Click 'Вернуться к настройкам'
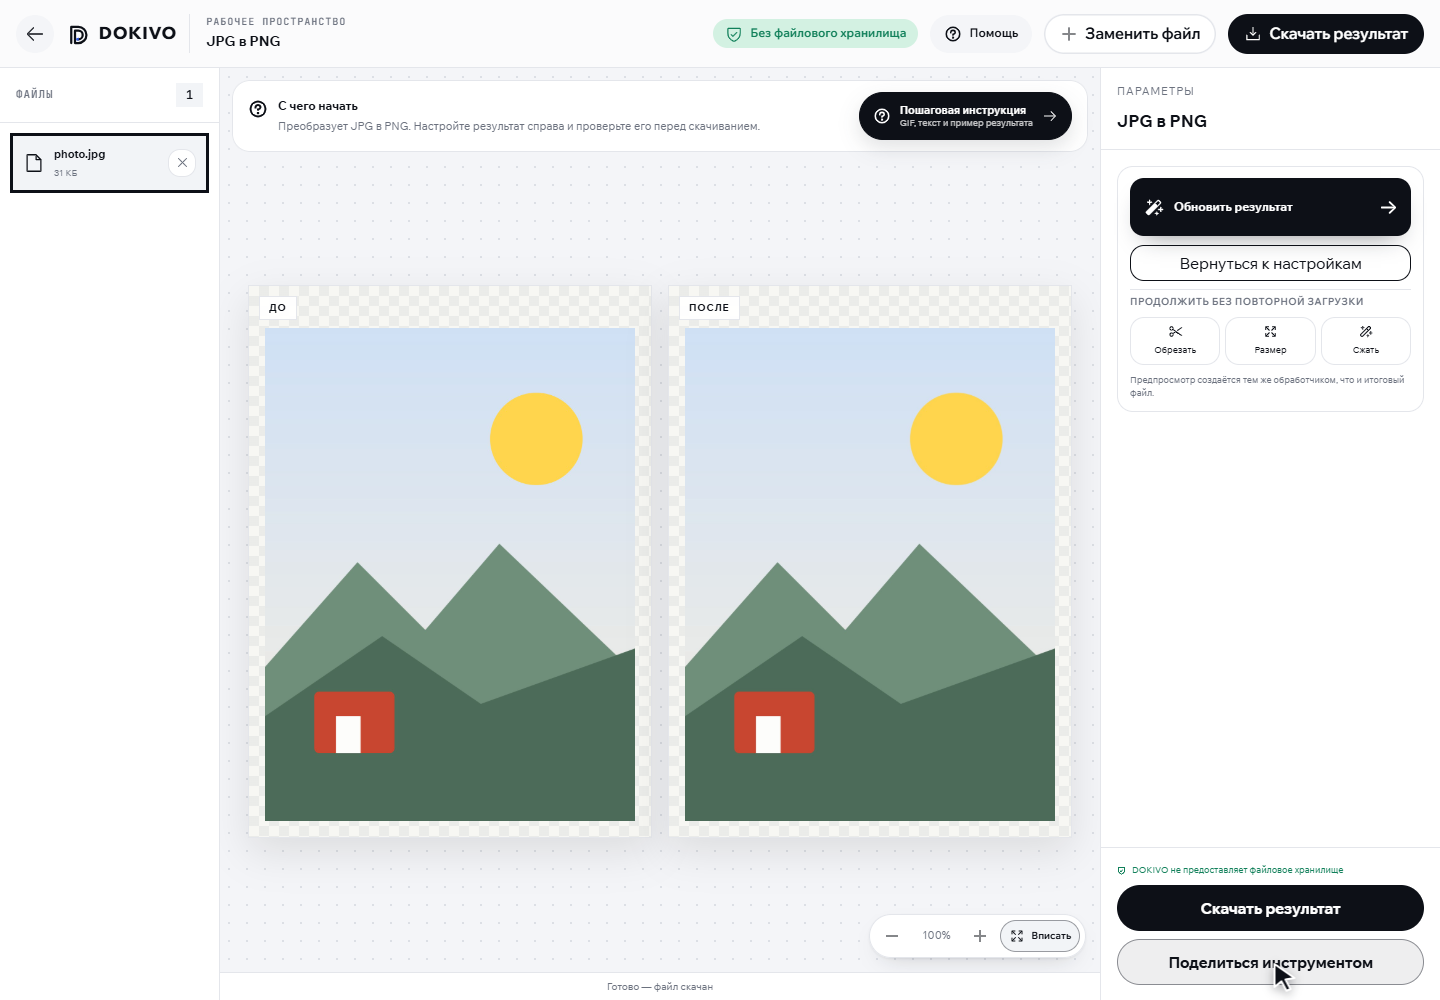The width and height of the screenshot is (1440, 1000). point(1270,264)
